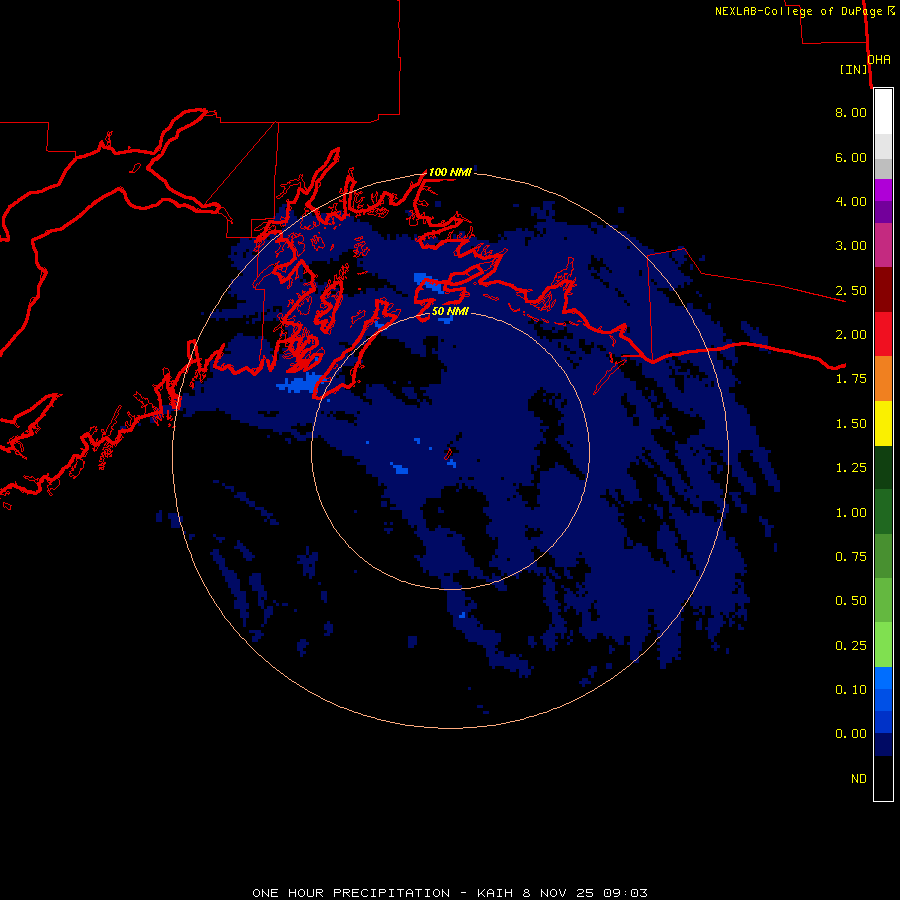
Task: Click the 1.25 legend value
Action: (x=851, y=468)
